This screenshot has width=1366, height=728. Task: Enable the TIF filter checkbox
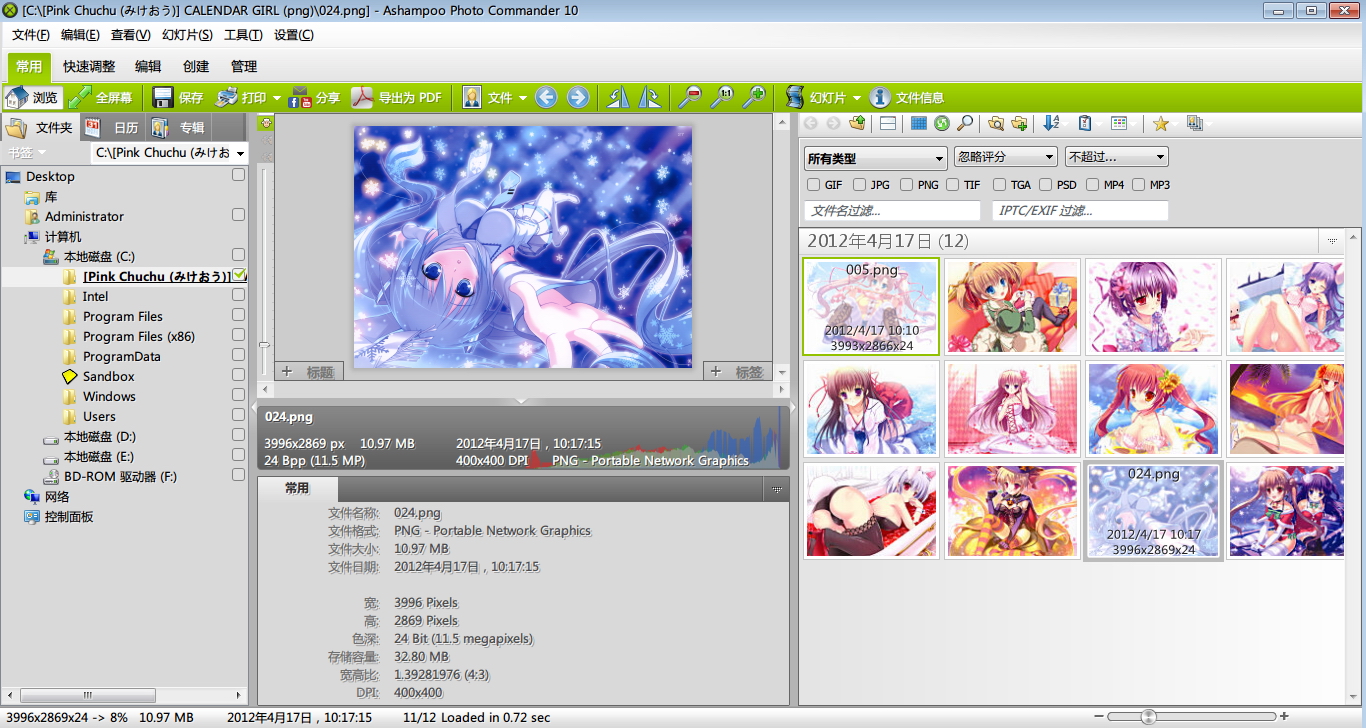pyautogui.click(x=953, y=185)
